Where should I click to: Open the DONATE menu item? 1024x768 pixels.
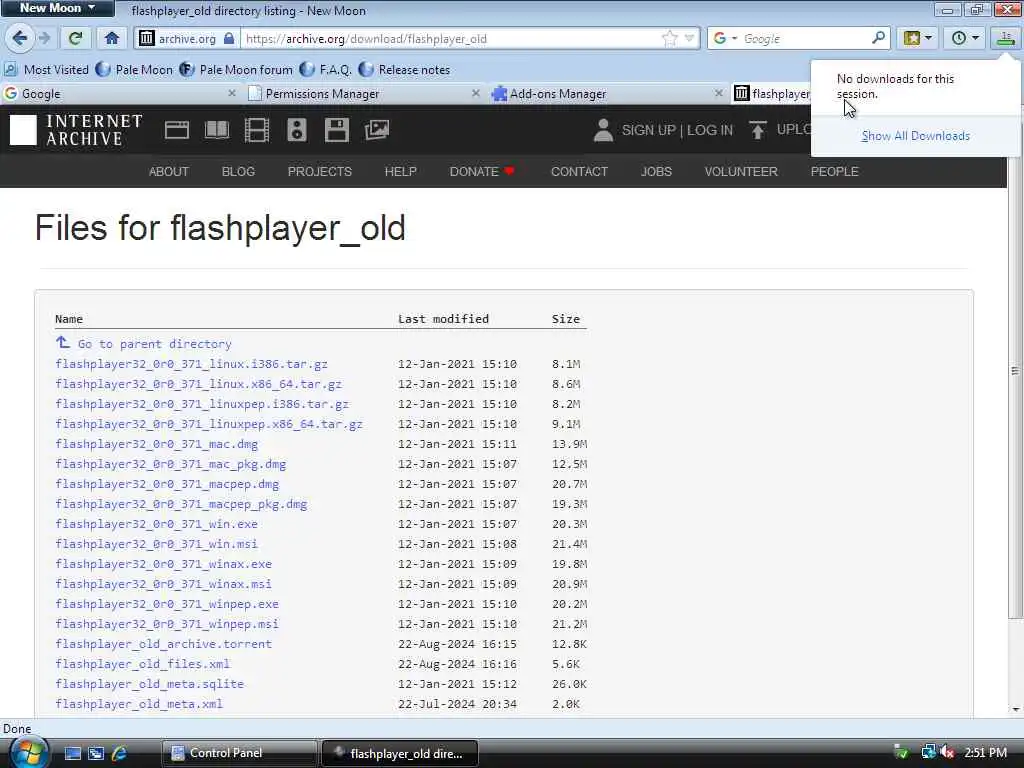tap(482, 171)
